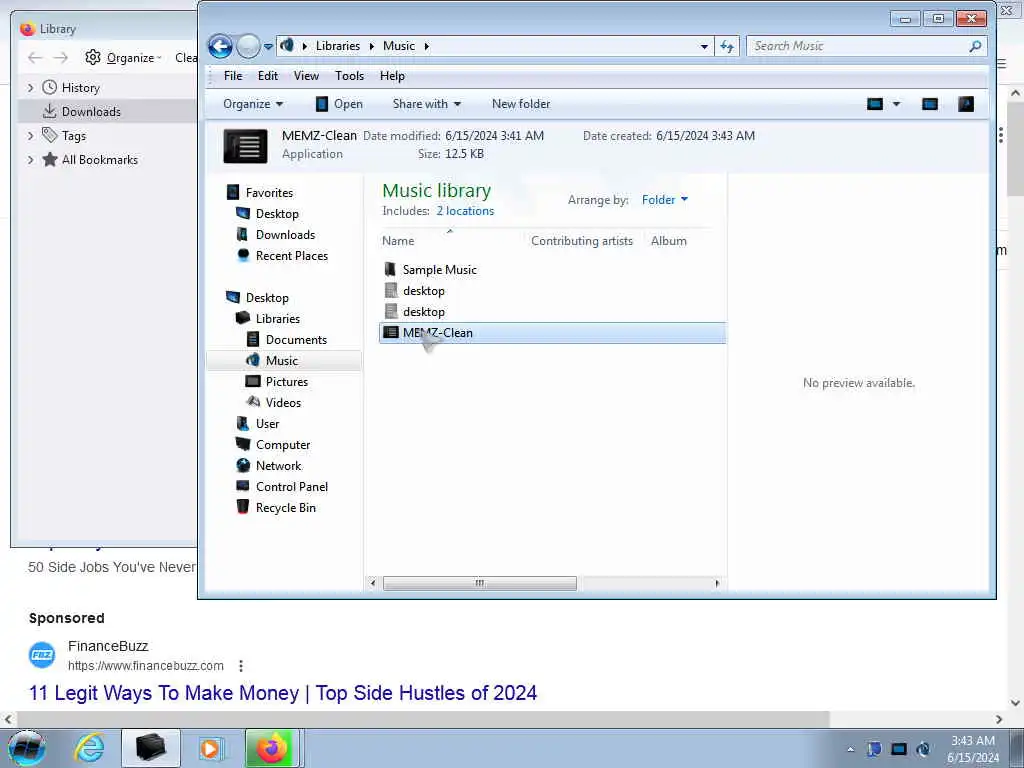1024x768 pixels.
Task: Click the change view icon
Action: (875, 104)
